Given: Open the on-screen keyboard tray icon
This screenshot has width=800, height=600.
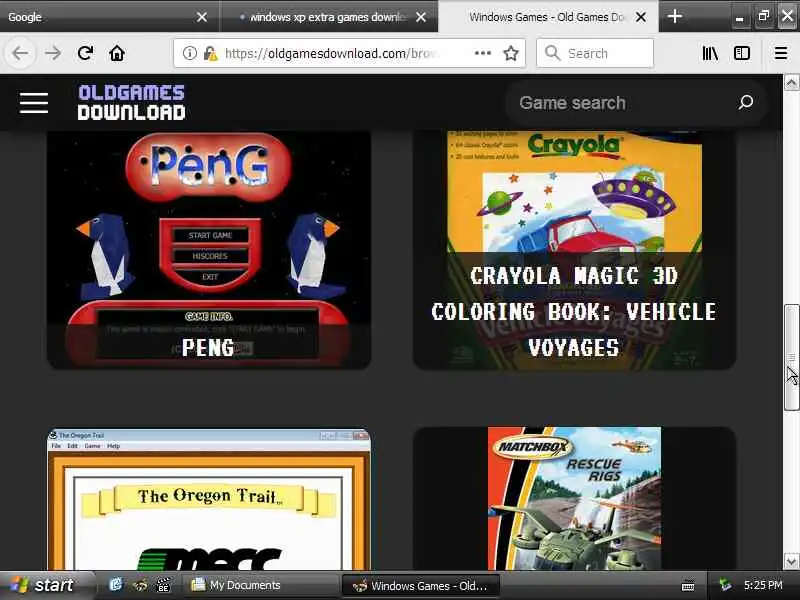Looking at the screenshot, I should click(688, 586).
